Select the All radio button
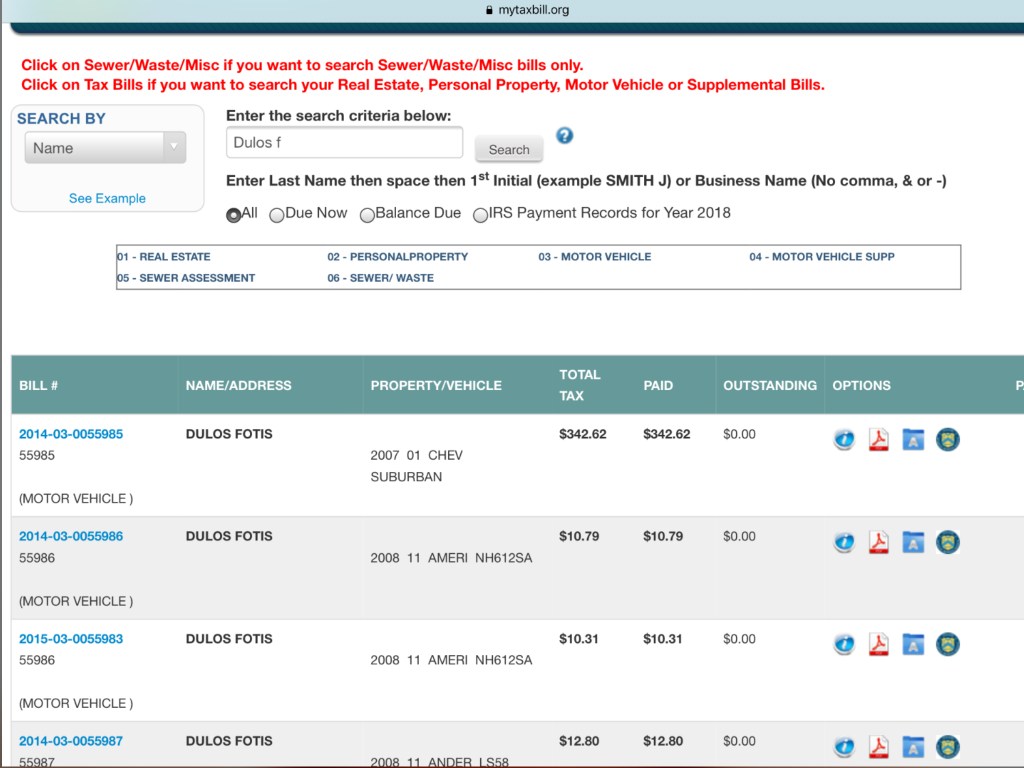 click(x=234, y=214)
